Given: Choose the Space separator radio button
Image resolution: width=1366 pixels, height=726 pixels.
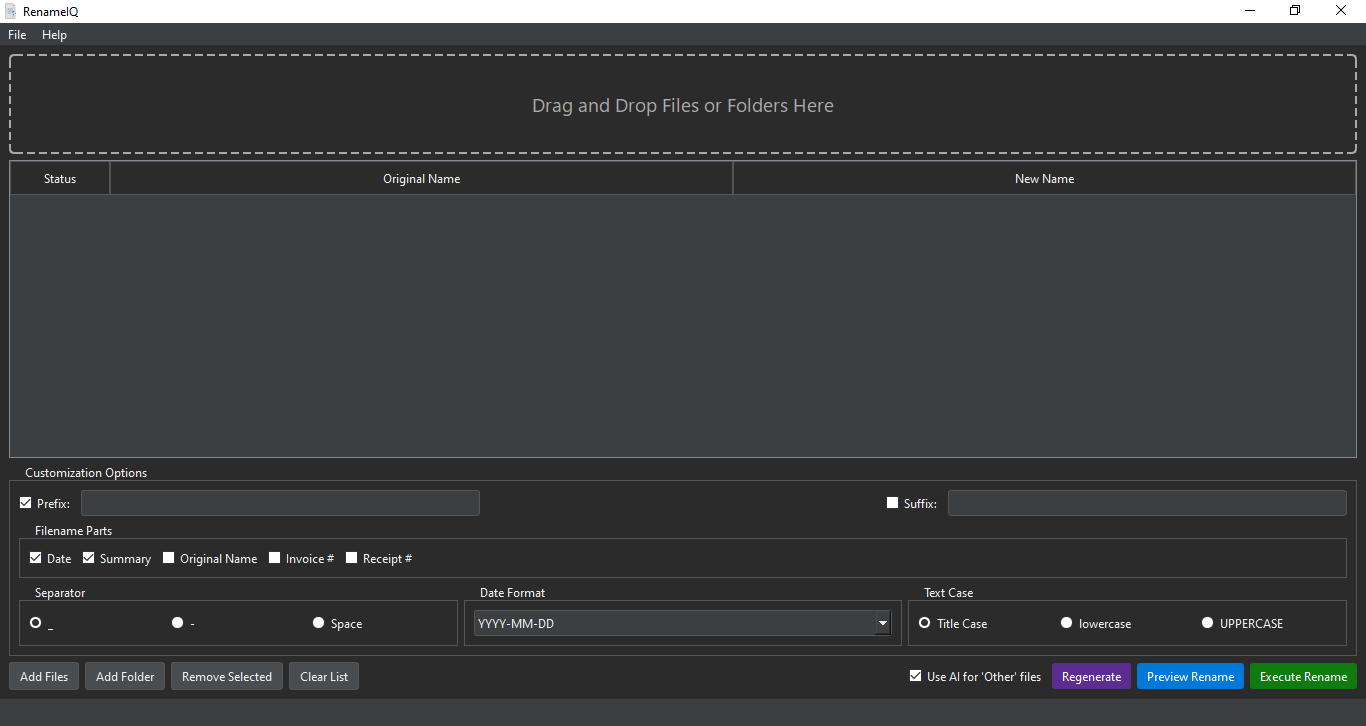Looking at the screenshot, I should tap(319, 623).
